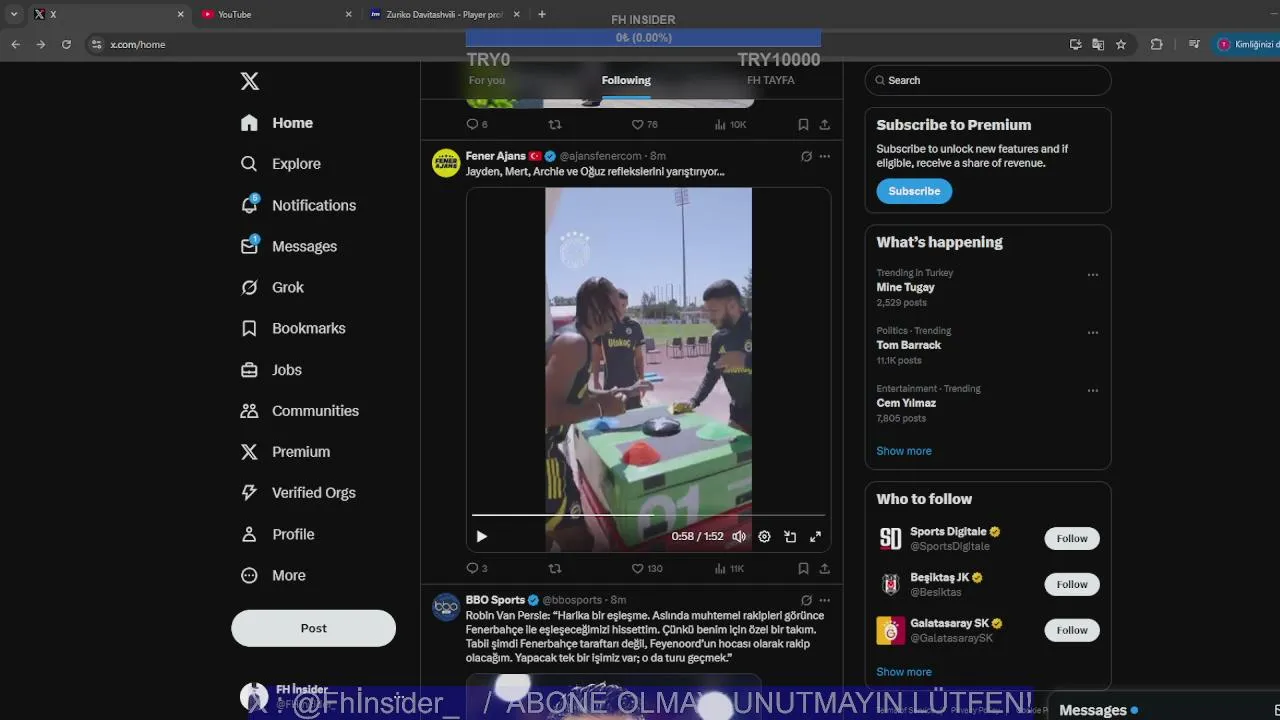This screenshot has height=720, width=1280.
Task: Open browser tab search dropdown
Action: pyautogui.click(x=14, y=14)
